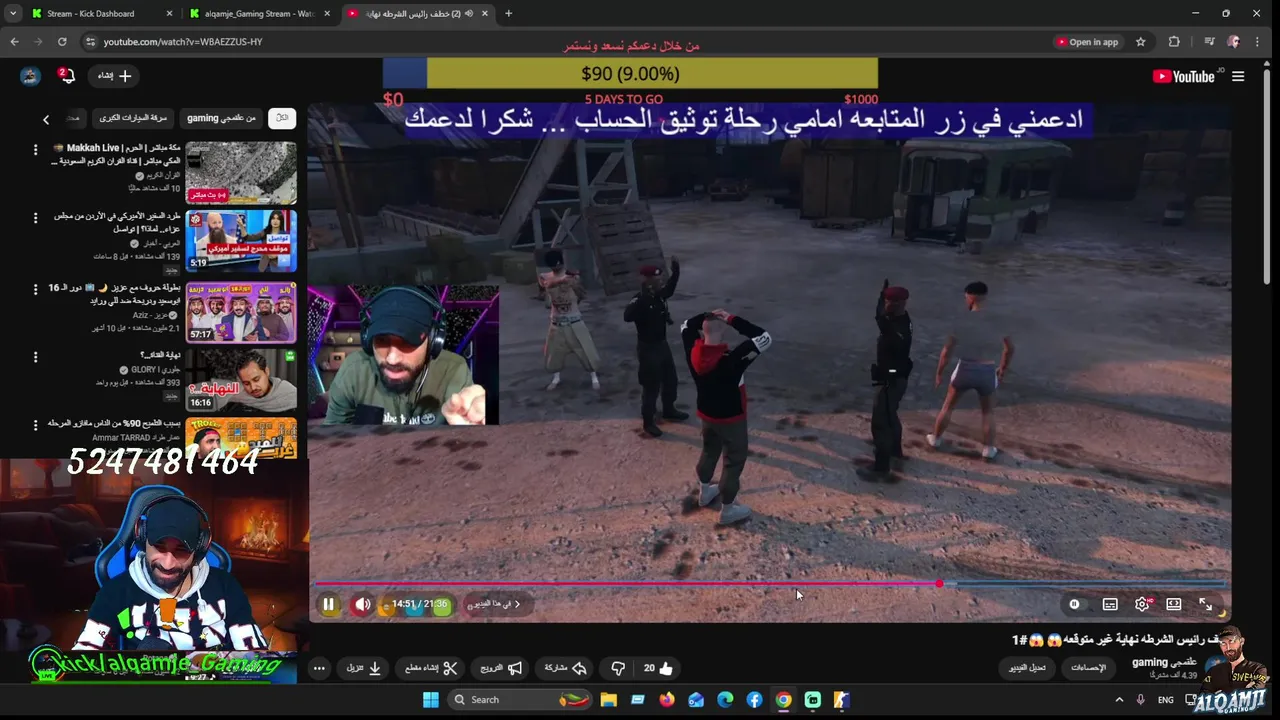Switch to theater mode
The image size is (1280, 720).
coord(1174,604)
